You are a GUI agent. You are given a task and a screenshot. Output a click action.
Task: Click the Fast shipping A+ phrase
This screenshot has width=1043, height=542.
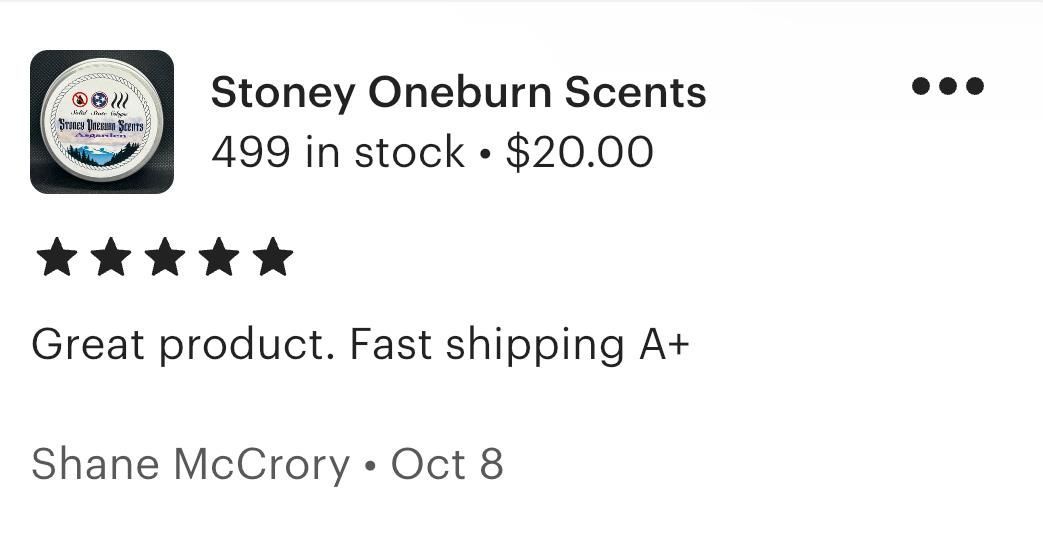coord(520,345)
